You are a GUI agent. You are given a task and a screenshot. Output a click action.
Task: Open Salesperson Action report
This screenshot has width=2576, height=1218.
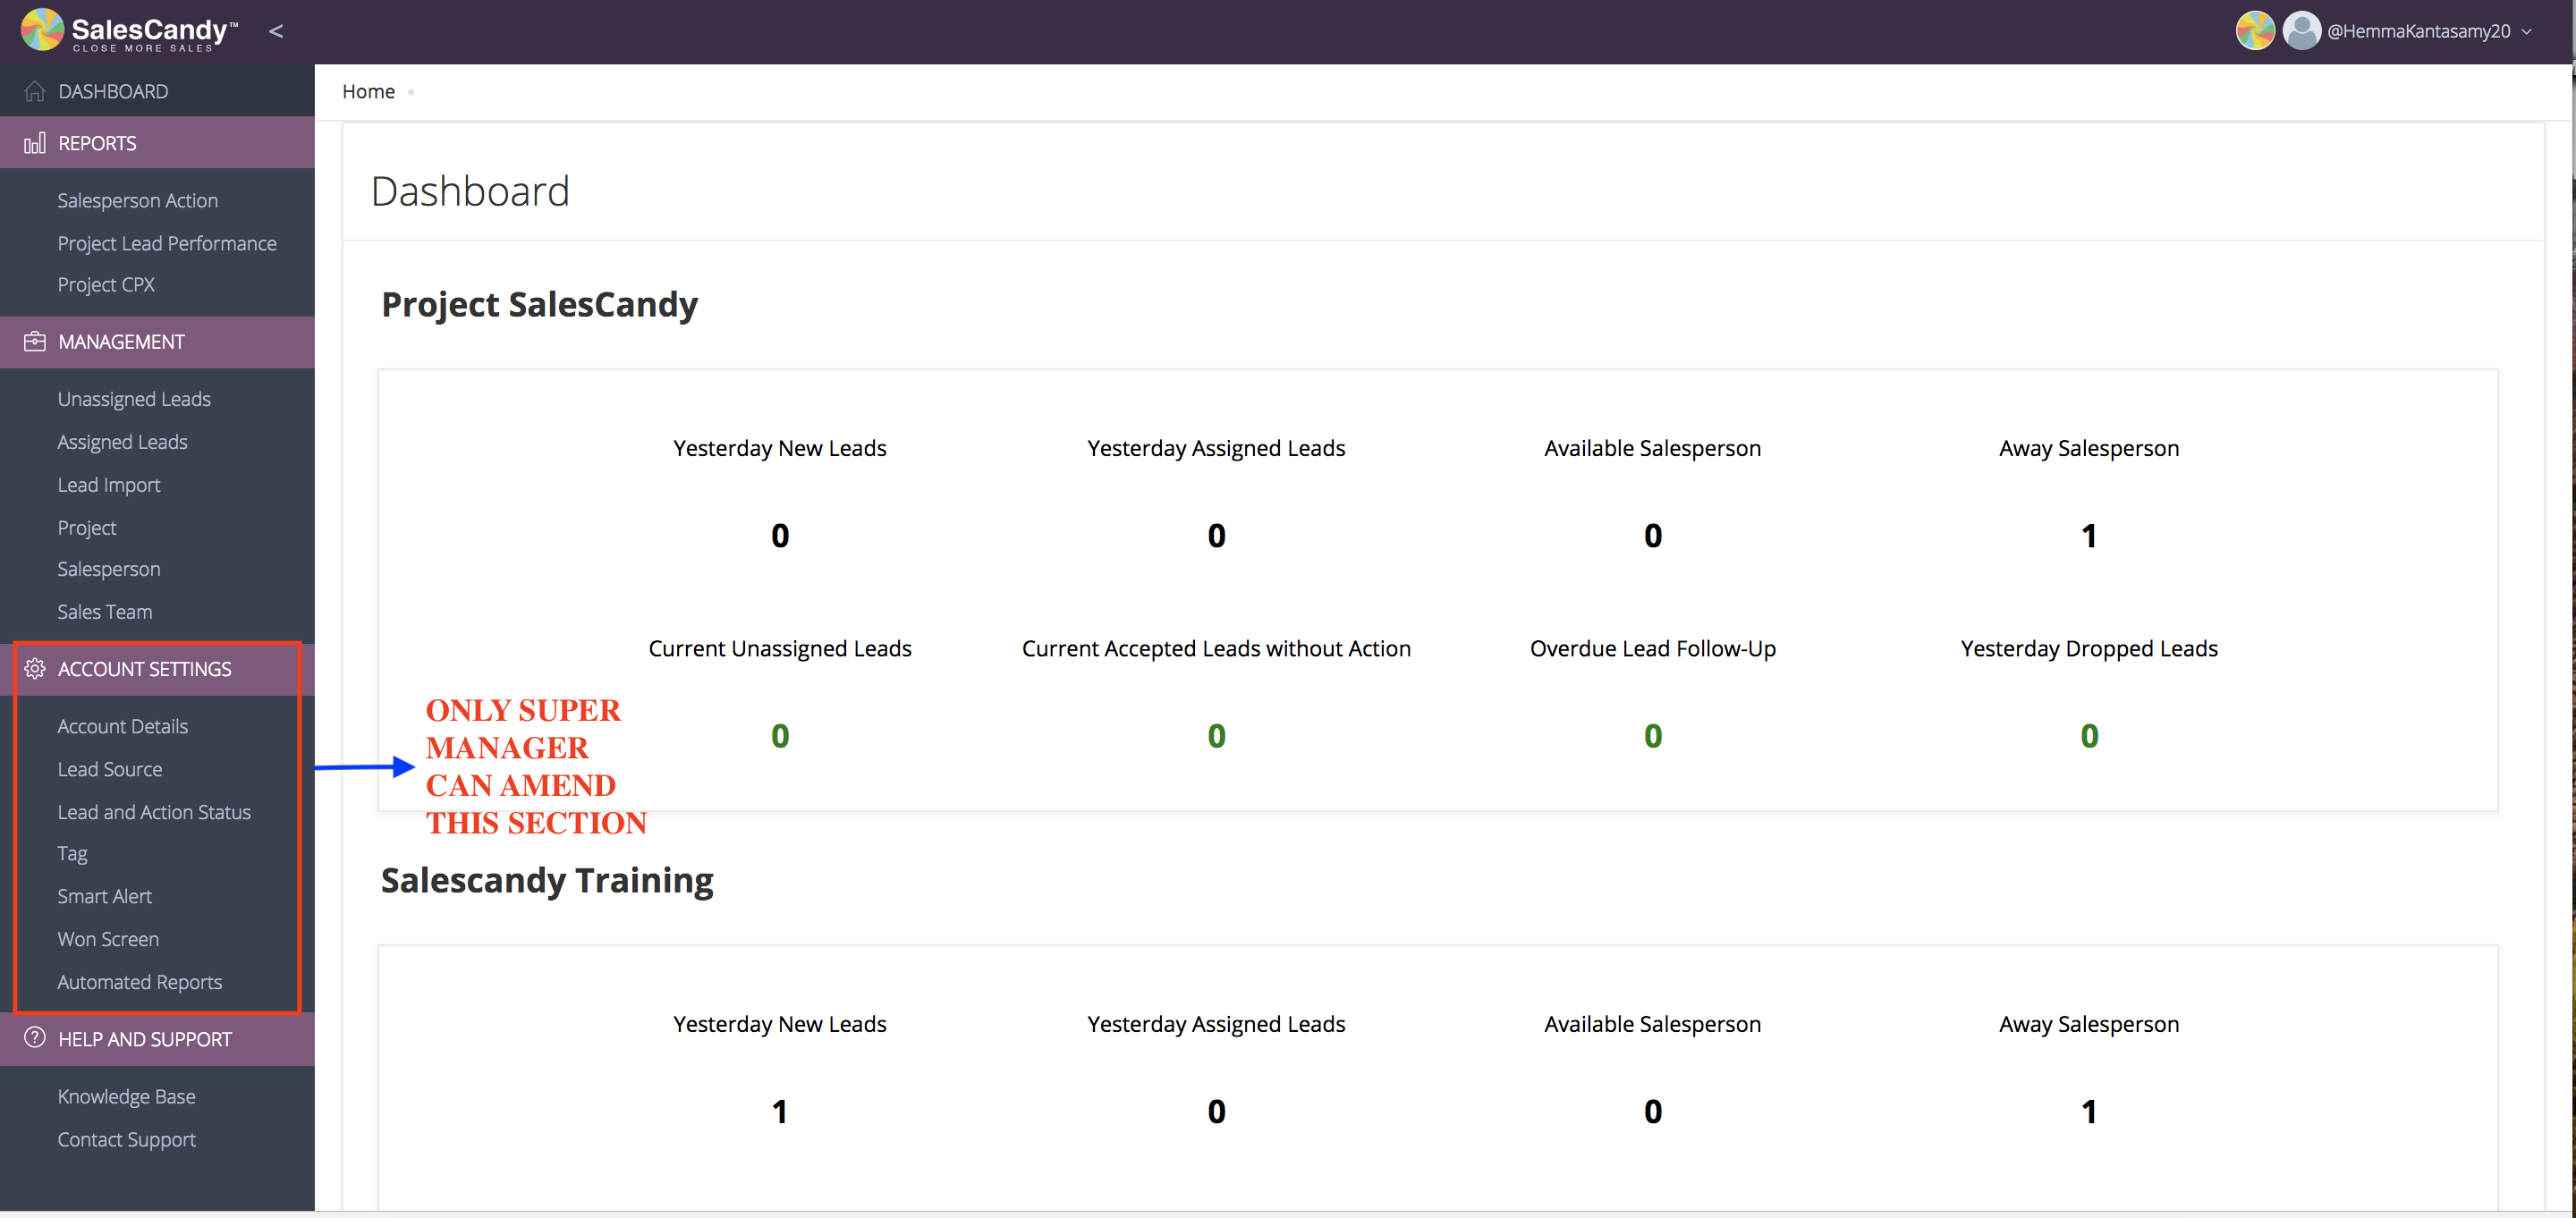pos(137,200)
